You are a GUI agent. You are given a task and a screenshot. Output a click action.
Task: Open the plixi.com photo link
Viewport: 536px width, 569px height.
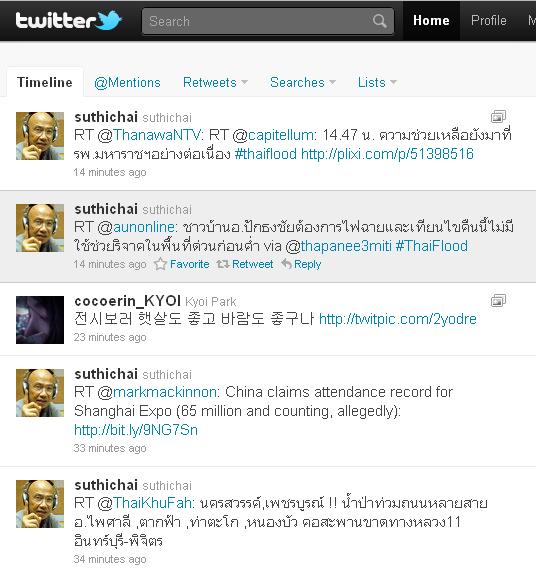387,154
